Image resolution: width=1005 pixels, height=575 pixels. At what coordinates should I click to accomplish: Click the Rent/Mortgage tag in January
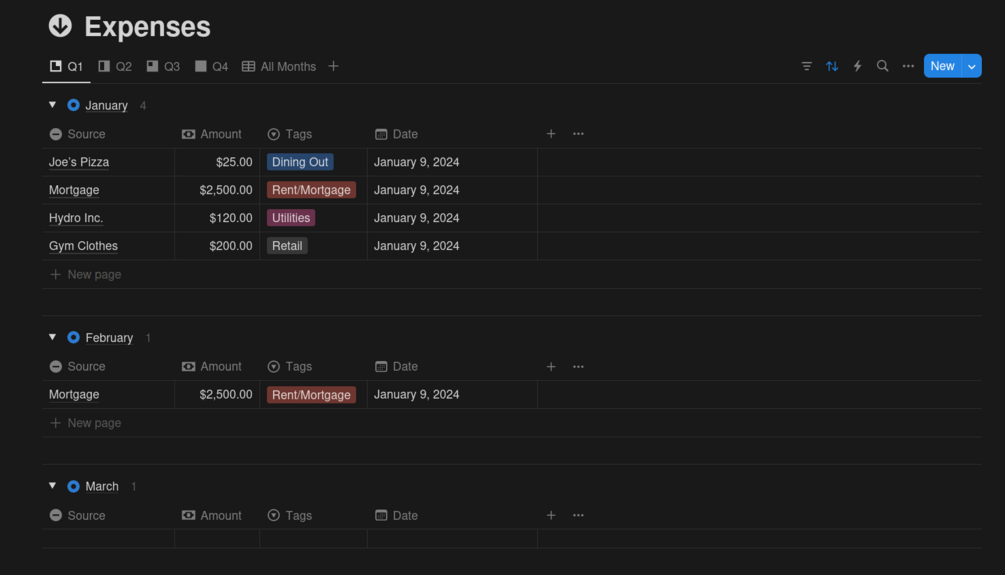click(x=311, y=190)
